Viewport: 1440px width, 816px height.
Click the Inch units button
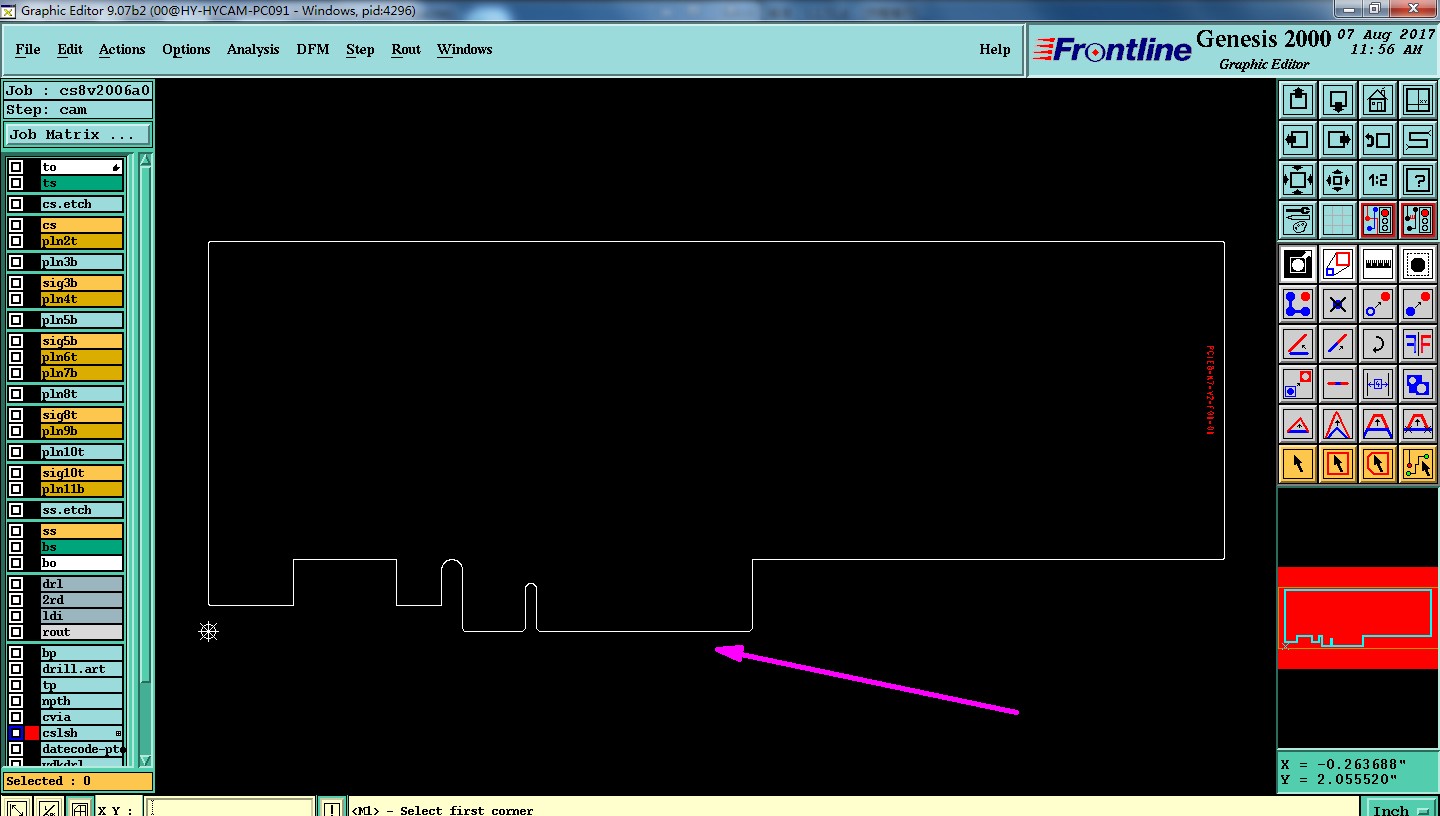1399,808
